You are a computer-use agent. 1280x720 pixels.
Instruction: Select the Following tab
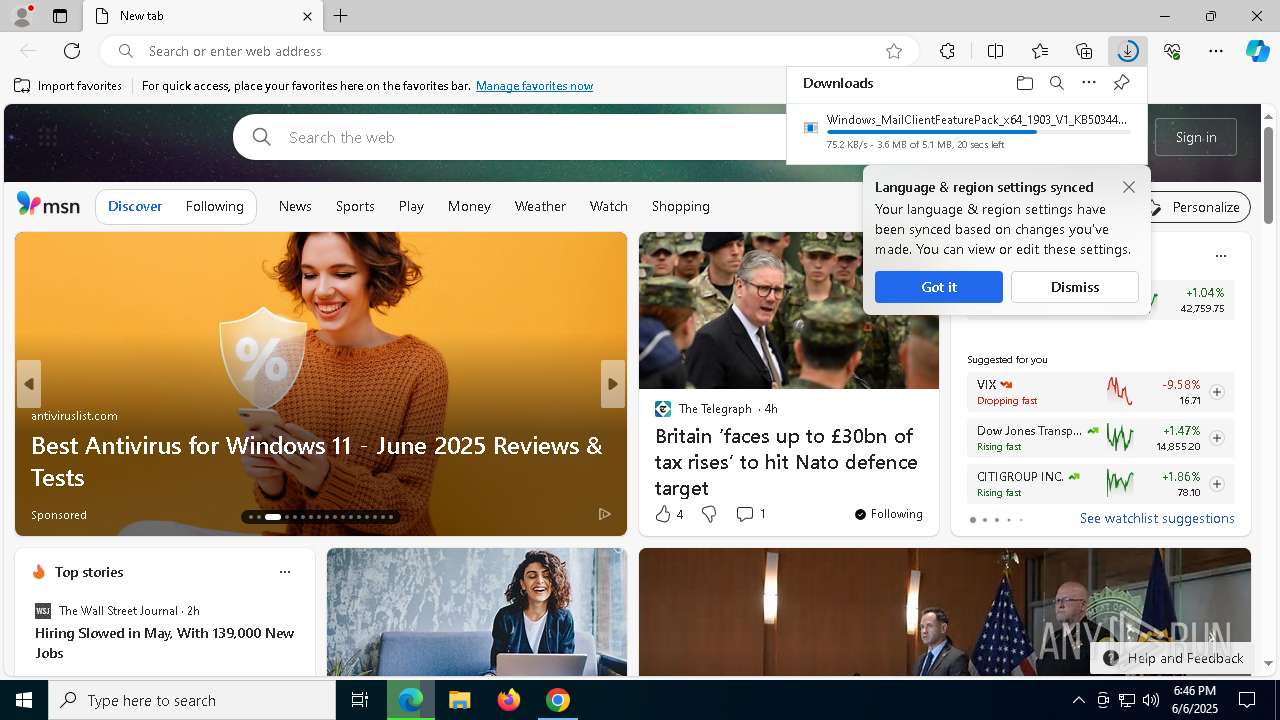tap(214, 206)
